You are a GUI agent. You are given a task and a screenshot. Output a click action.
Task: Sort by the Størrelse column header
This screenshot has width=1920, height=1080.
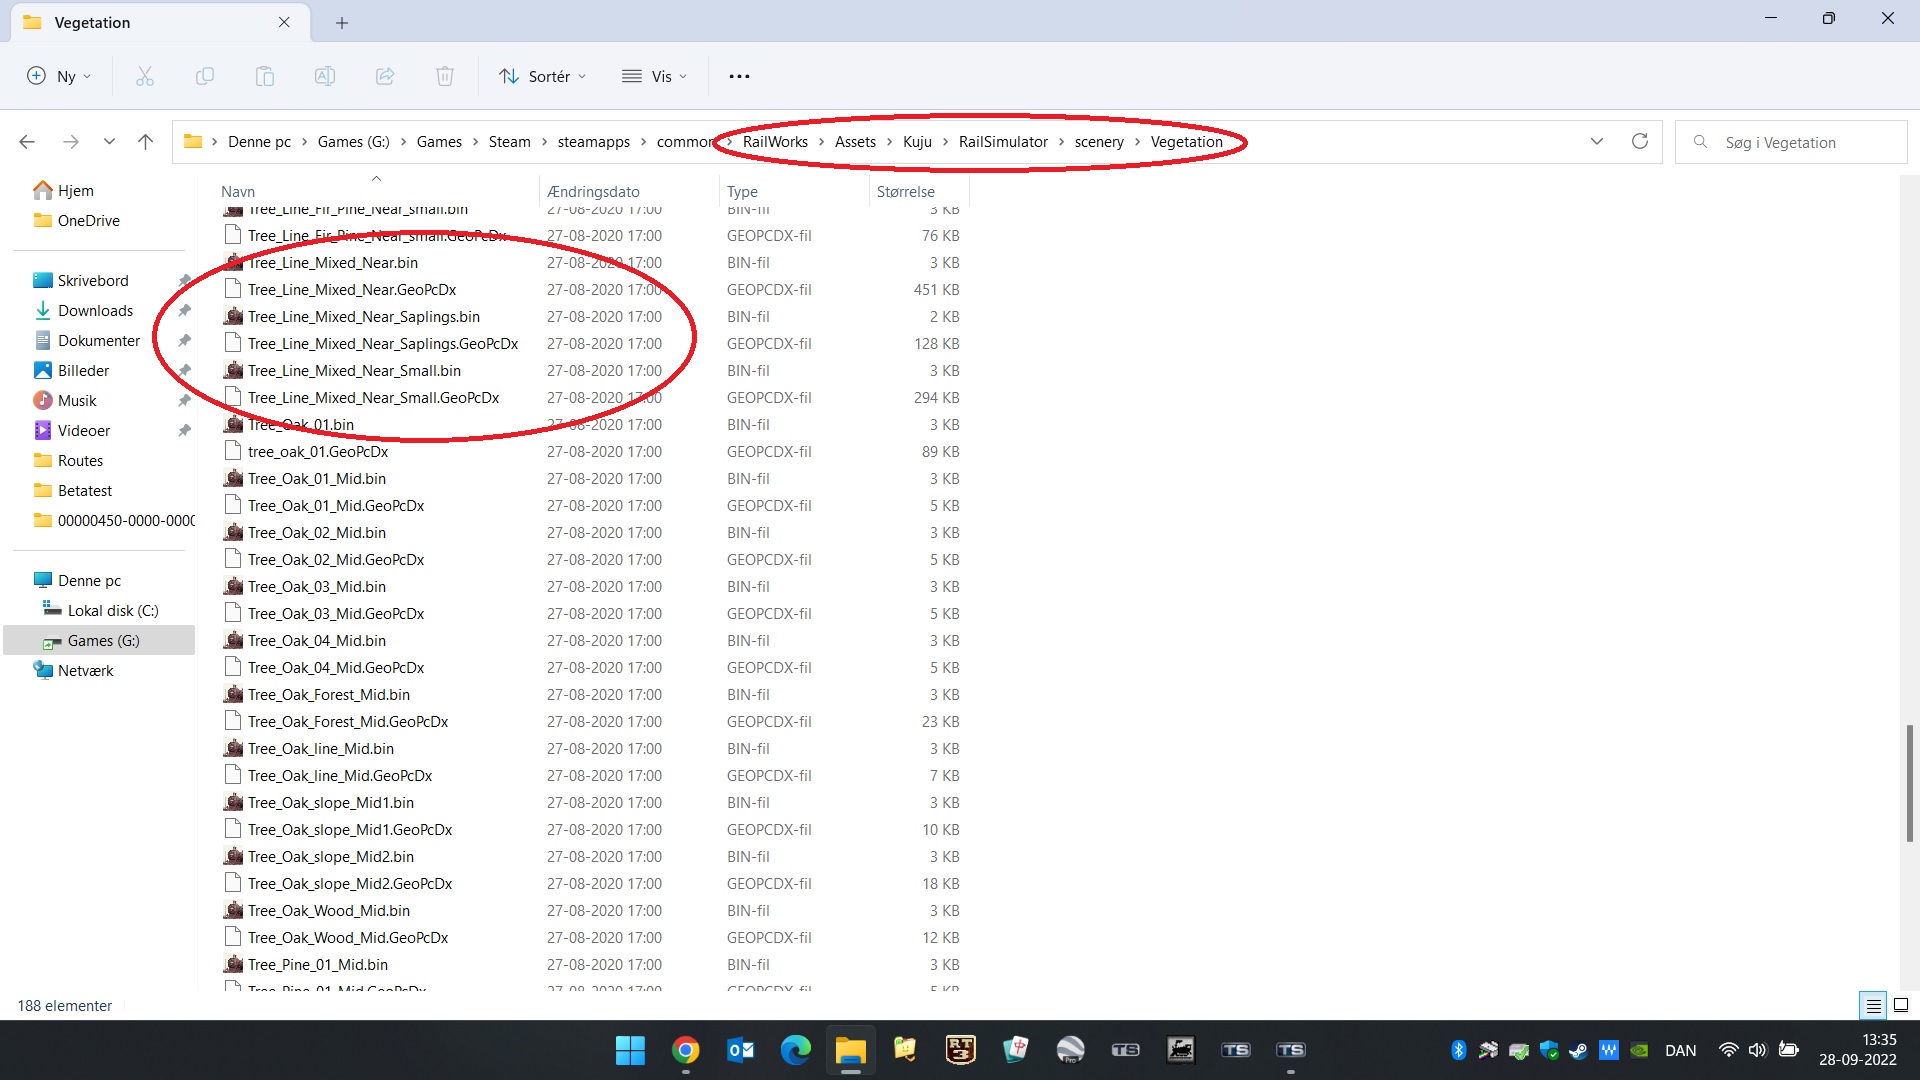click(x=905, y=191)
